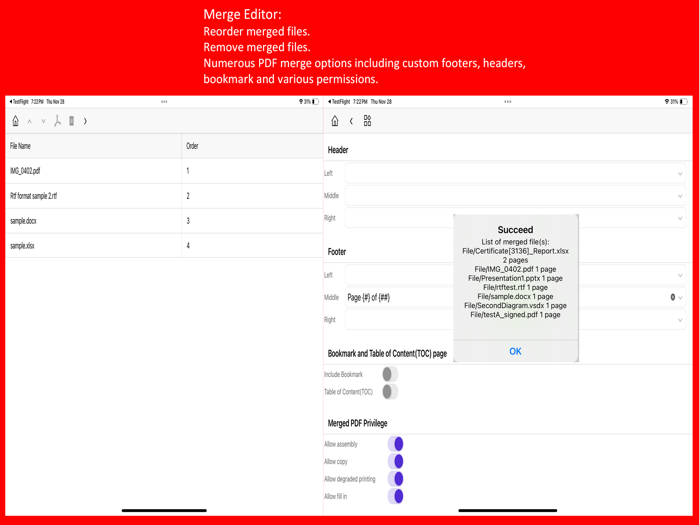Screen dimensions: 700x525
Task: Return to TestFlight from left status bar
Action: (x=19, y=102)
